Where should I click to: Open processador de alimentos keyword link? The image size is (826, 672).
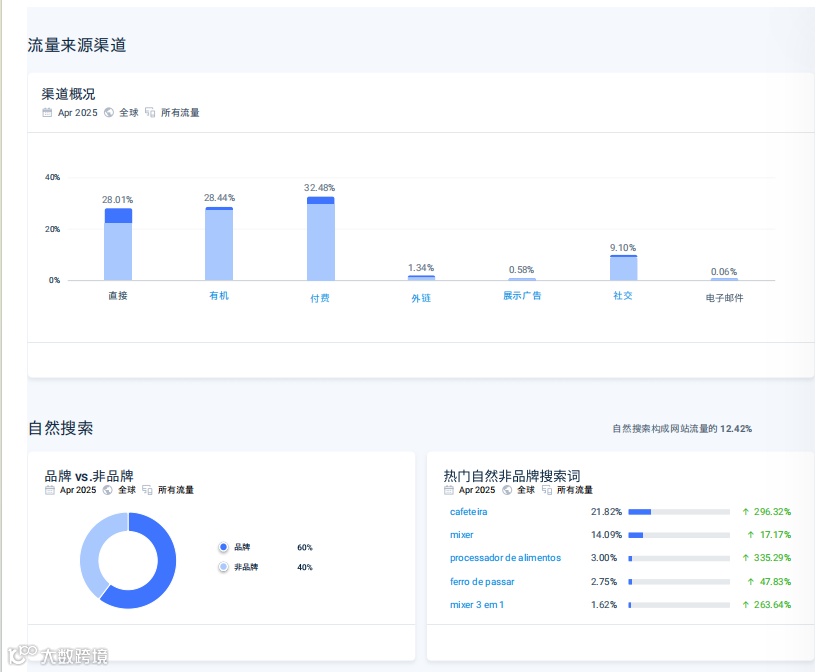[505, 558]
